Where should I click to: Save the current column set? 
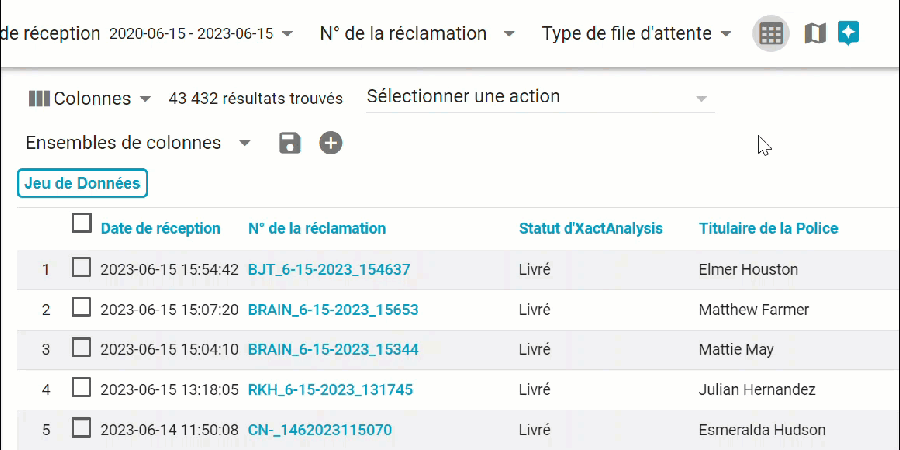tap(290, 143)
